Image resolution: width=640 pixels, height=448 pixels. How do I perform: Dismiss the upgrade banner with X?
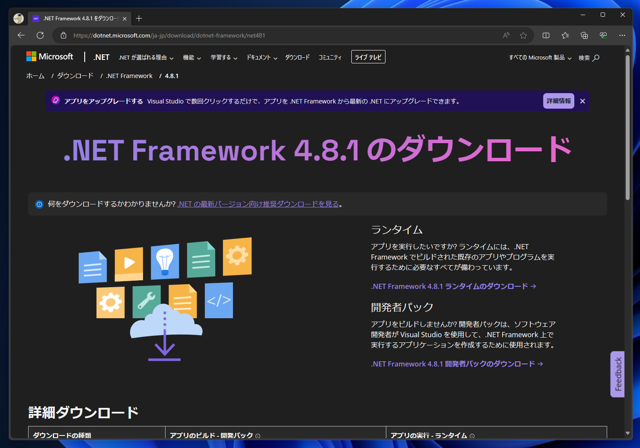coord(582,101)
